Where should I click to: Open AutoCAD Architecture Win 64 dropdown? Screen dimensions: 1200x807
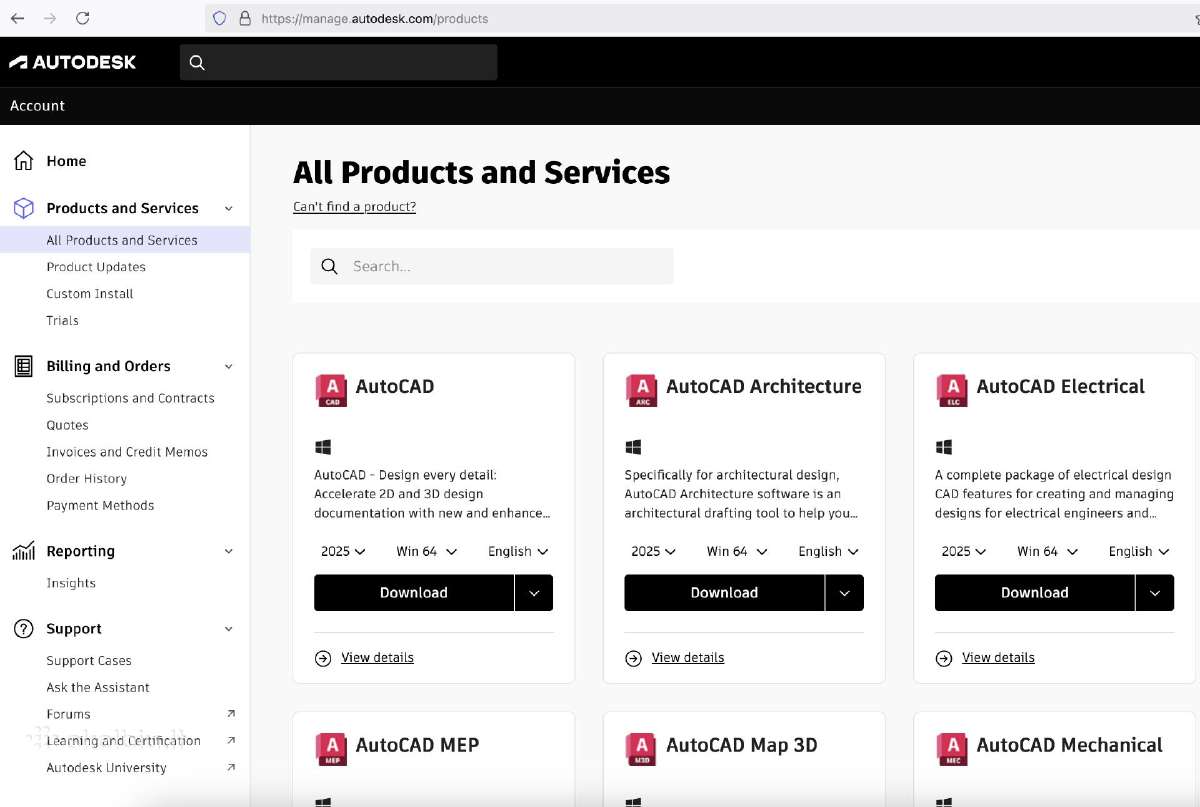737,551
